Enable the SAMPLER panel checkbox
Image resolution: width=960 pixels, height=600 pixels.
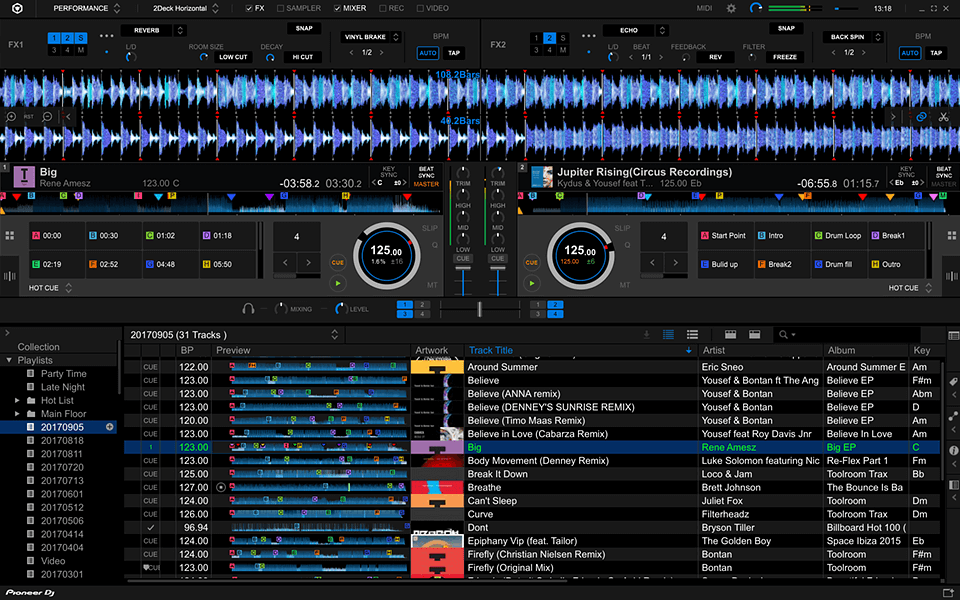[279, 8]
